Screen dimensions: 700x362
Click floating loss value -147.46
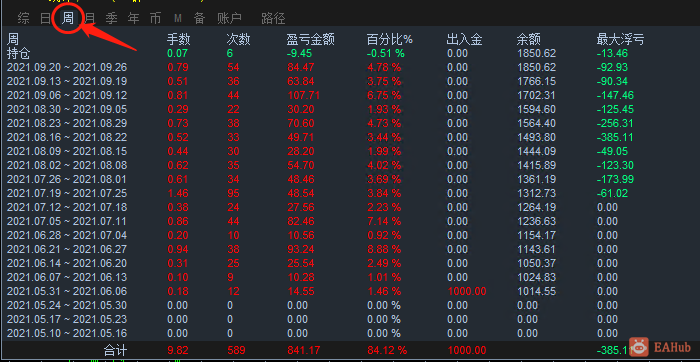point(615,96)
